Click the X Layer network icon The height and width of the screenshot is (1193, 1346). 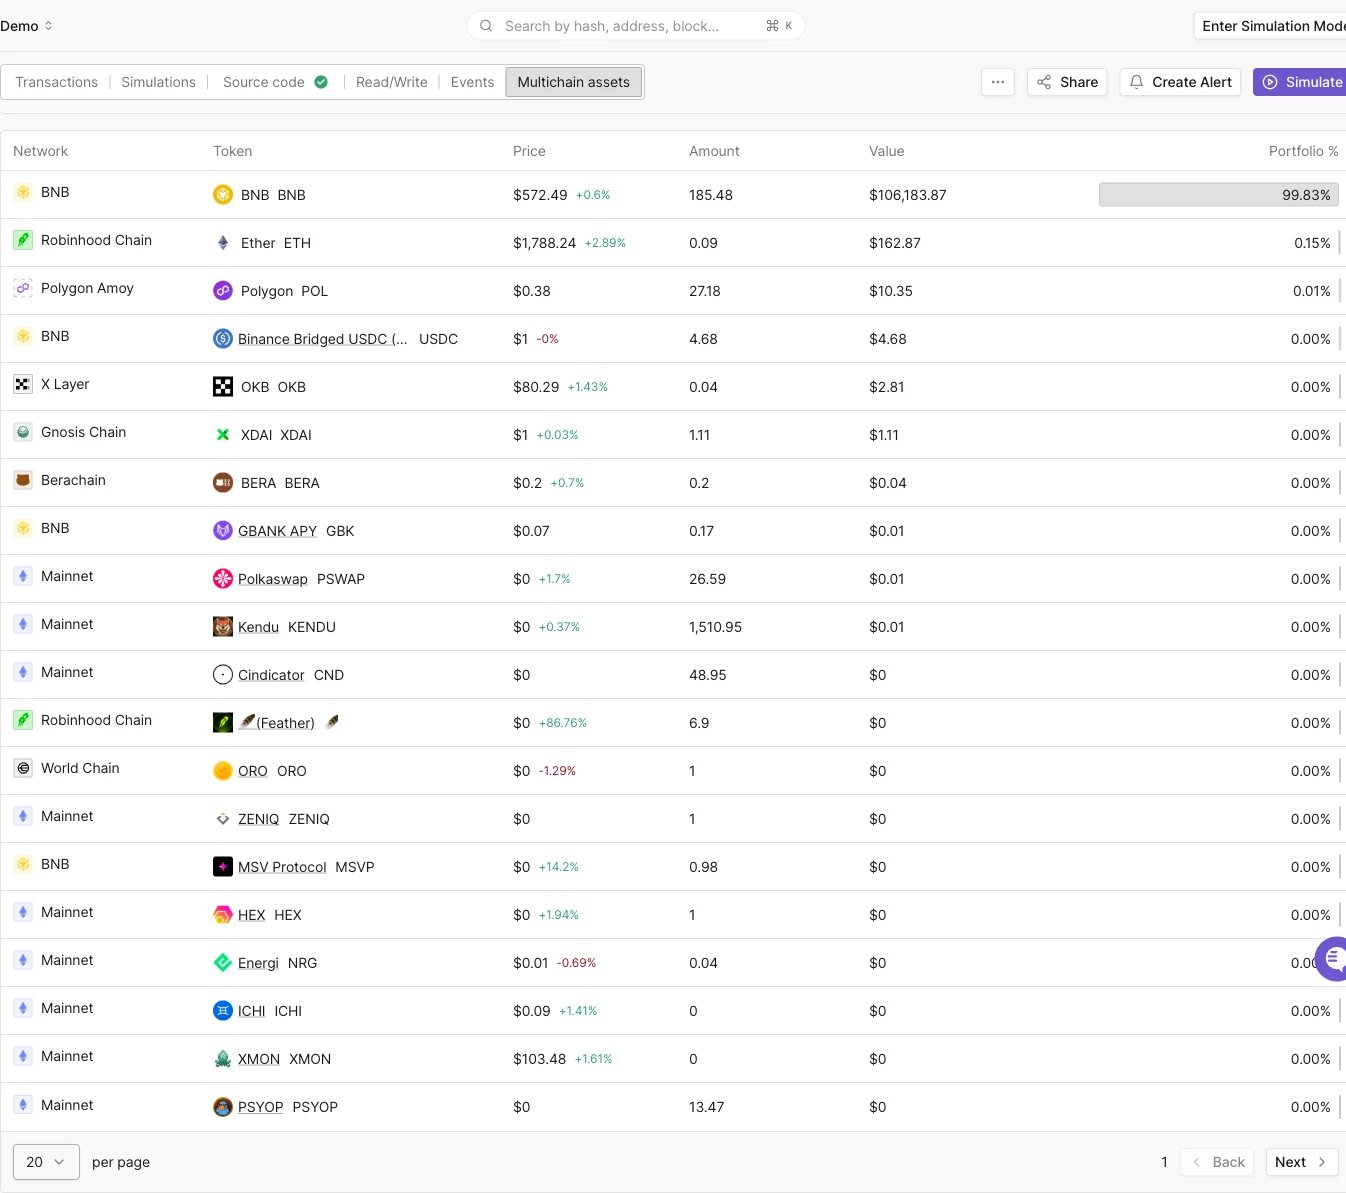(x=23, y=384)
